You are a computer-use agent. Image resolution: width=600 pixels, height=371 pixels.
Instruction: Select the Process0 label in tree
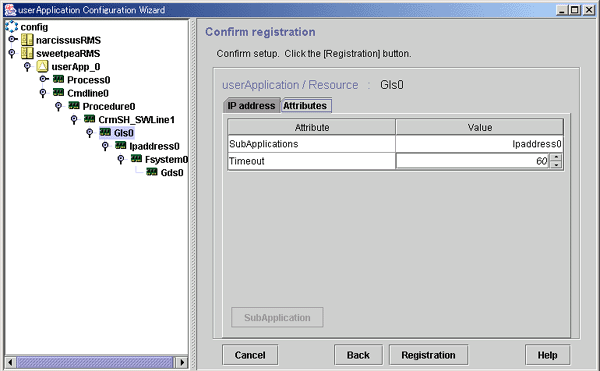click(x=89, y=80)
